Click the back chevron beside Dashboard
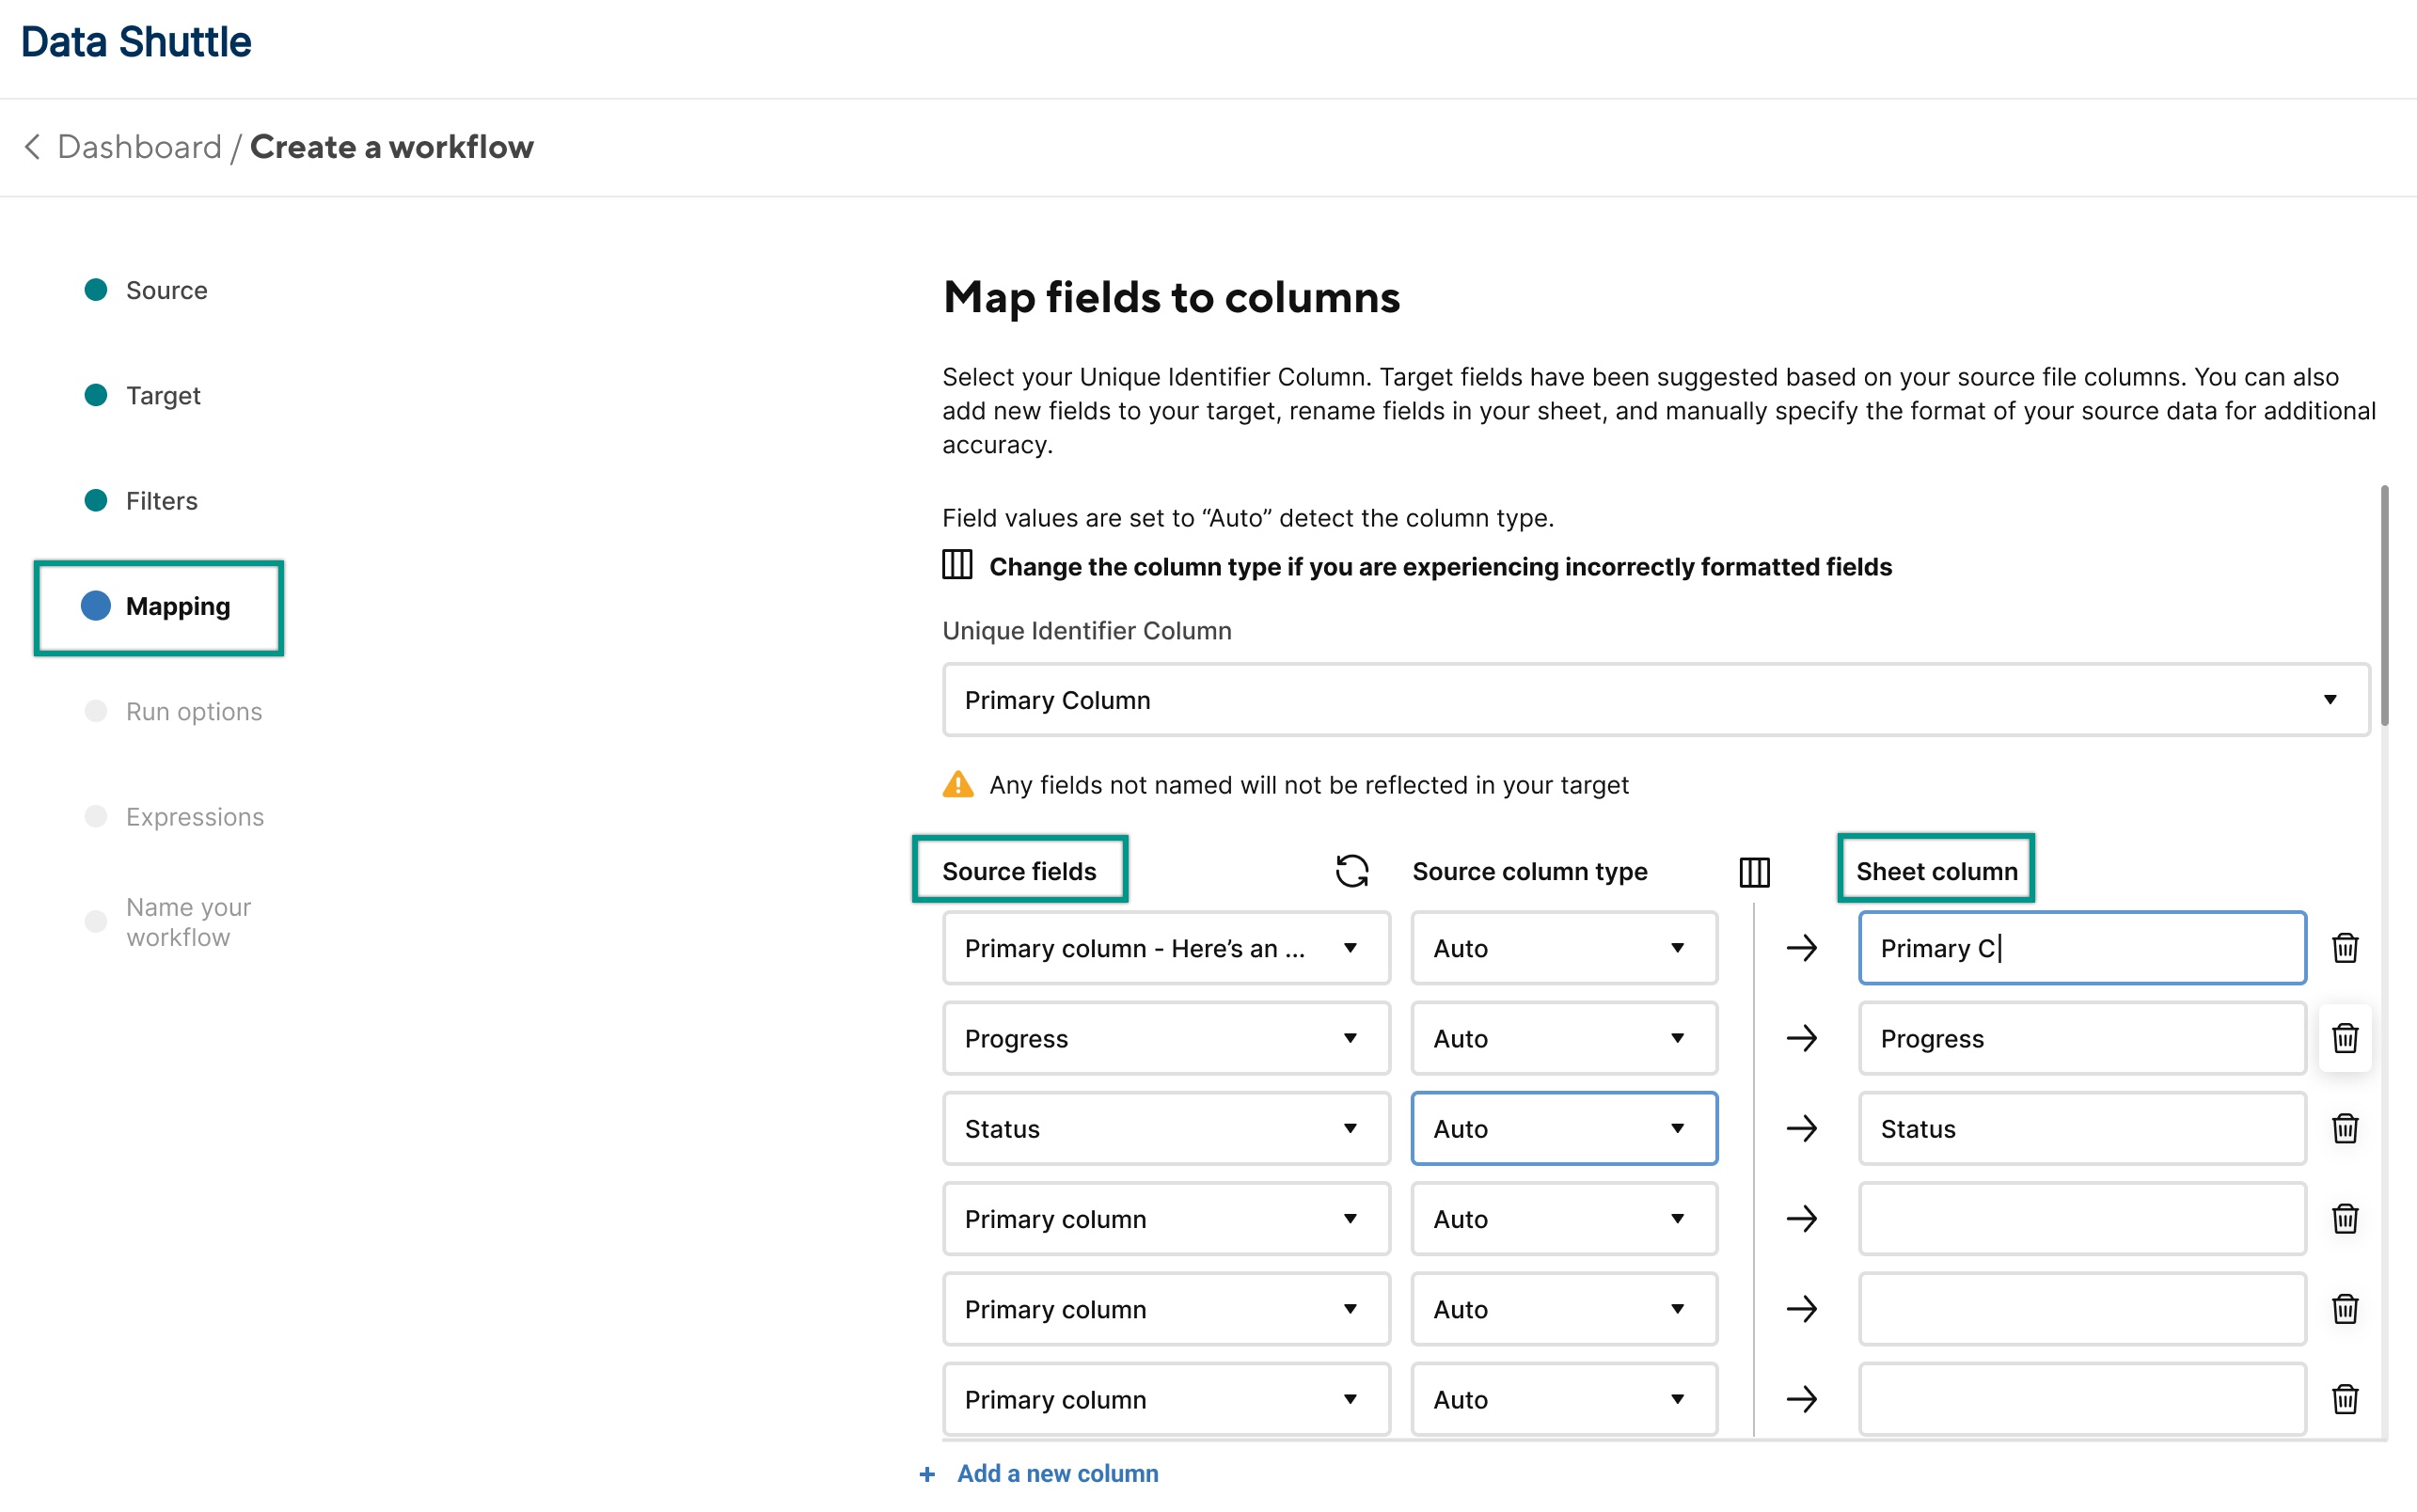The height and width of the screenshot is (1512, 2417). (x=33, y=147)
